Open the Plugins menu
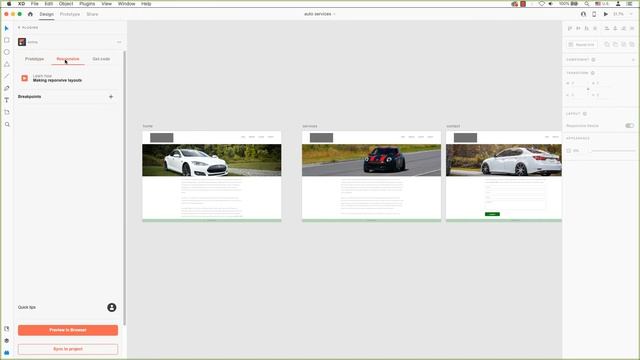This screenshot has height=360, width=640. tap(87, 4)
